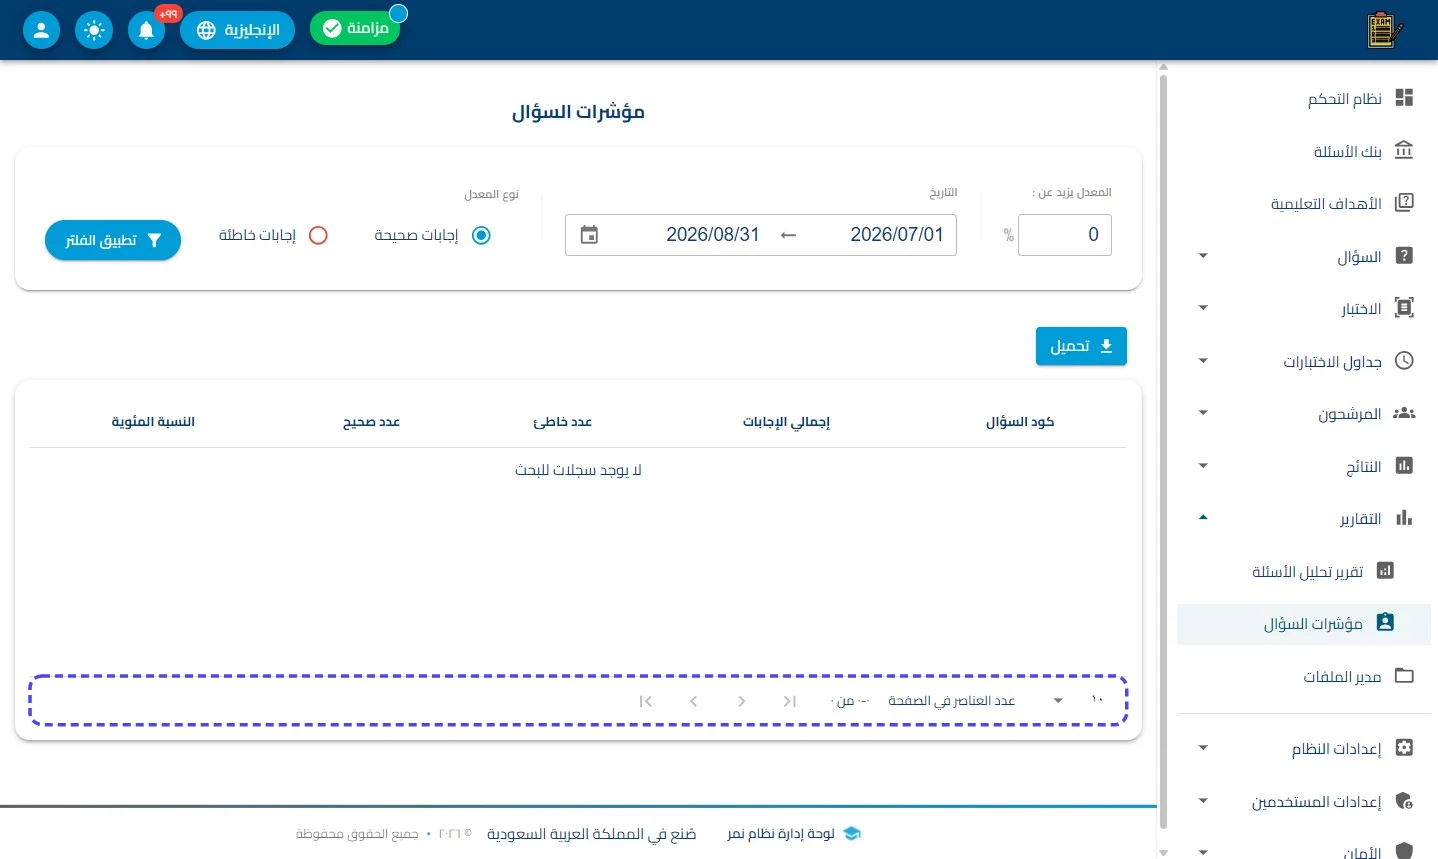Select the إجابات خاطئة radio button
This screenshot has height=859, width=1438.
click(x=318, y=236)
